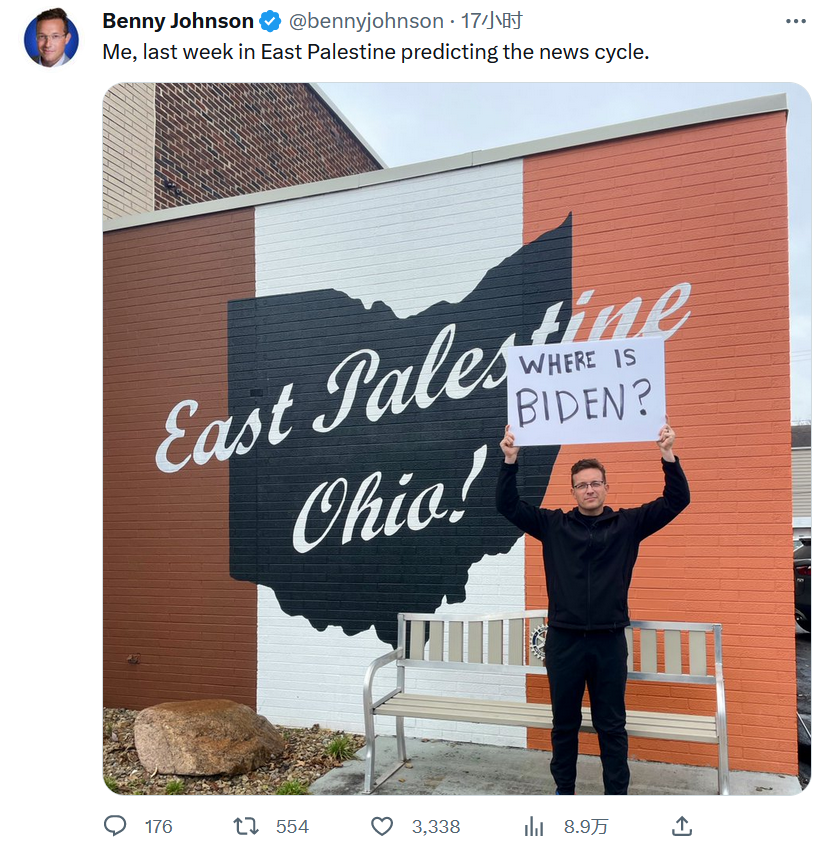Retweet using the retweet arrows icon
829x847 pixels.
(246, 826)
